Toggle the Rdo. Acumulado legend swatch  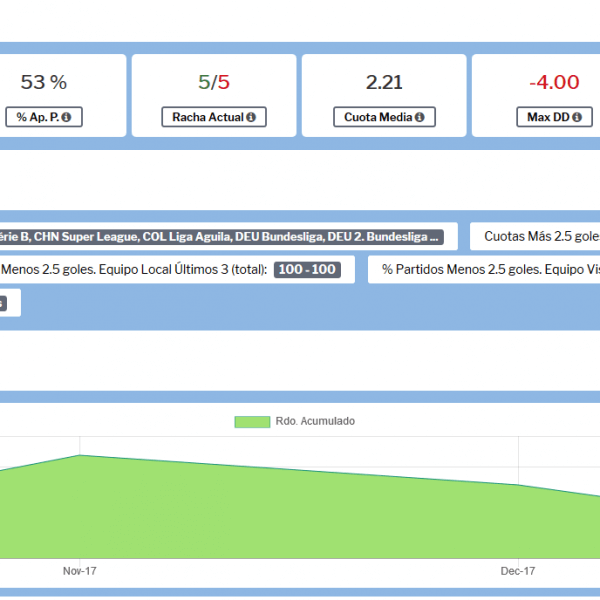click(252, 422)
